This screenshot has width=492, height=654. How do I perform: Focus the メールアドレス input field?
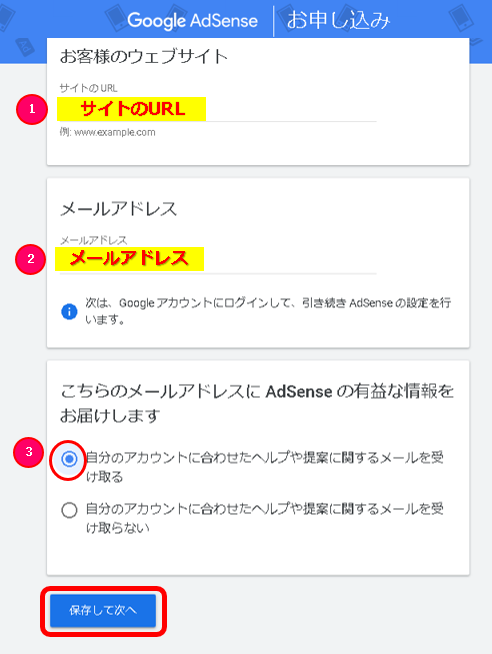[218, 259]
